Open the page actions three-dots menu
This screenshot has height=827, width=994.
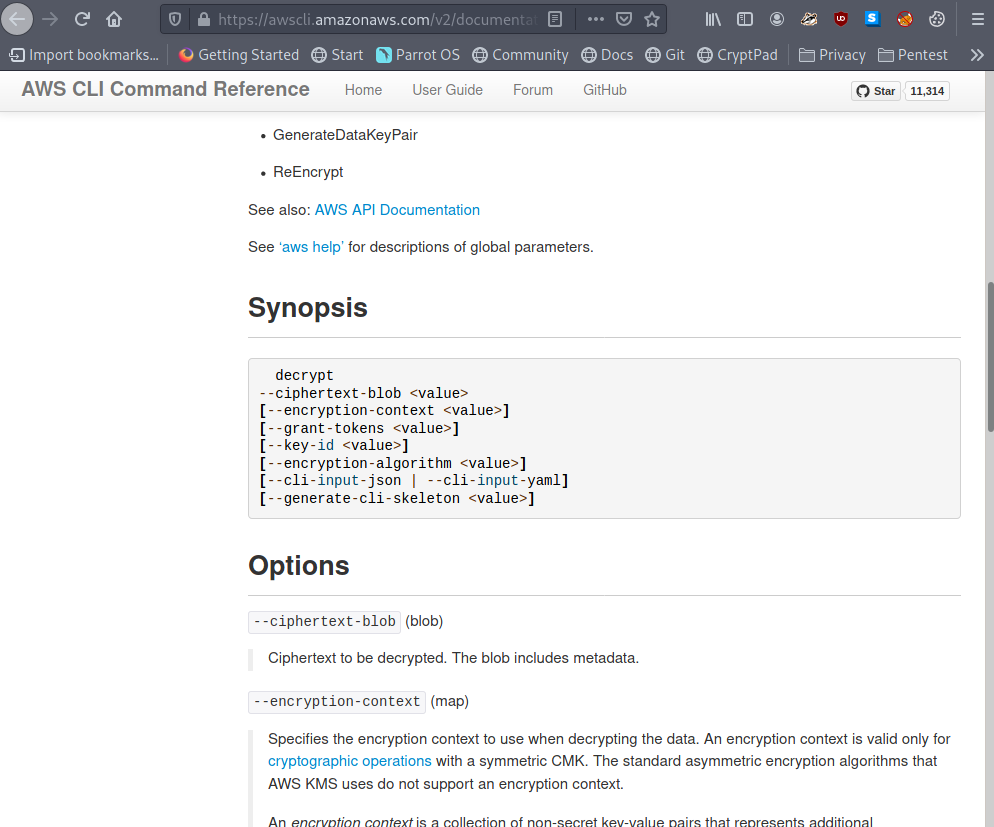pos(595,19)
